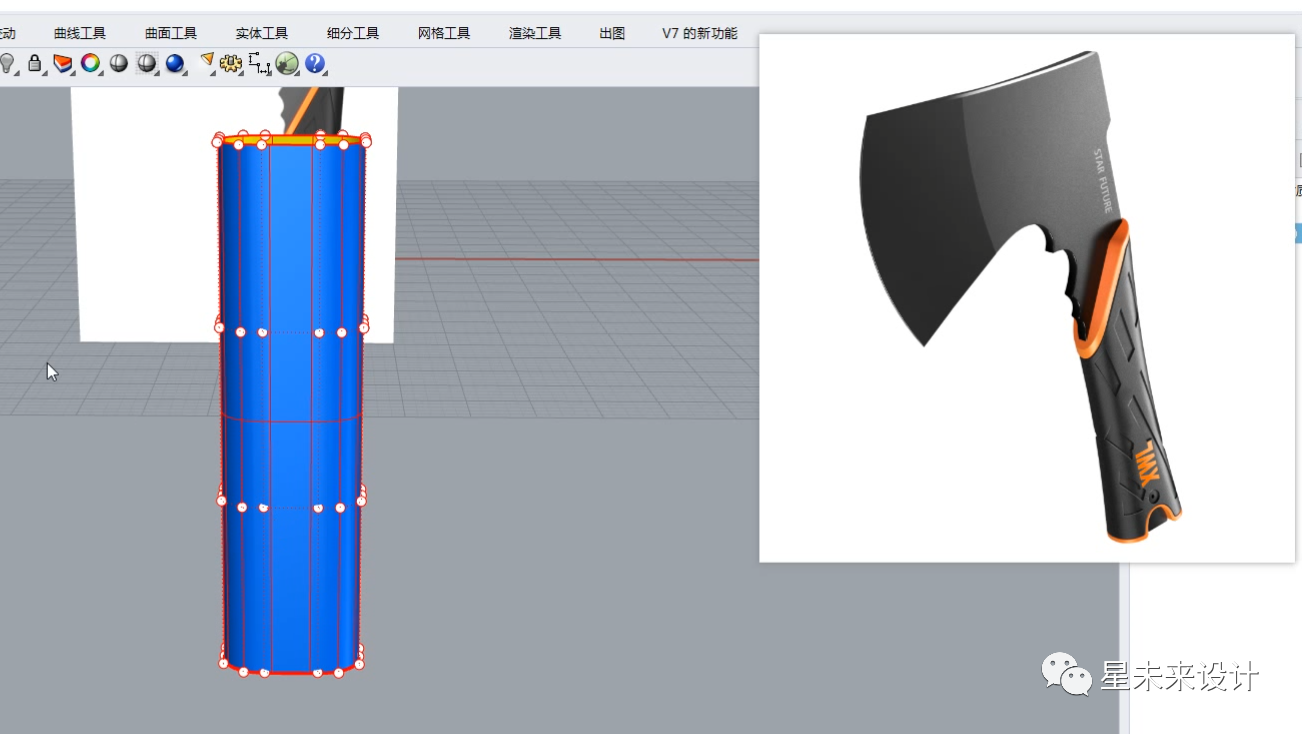Click the color wheel icon
This screenshot has width=1302, height=734.
click(x=91, y=64)
